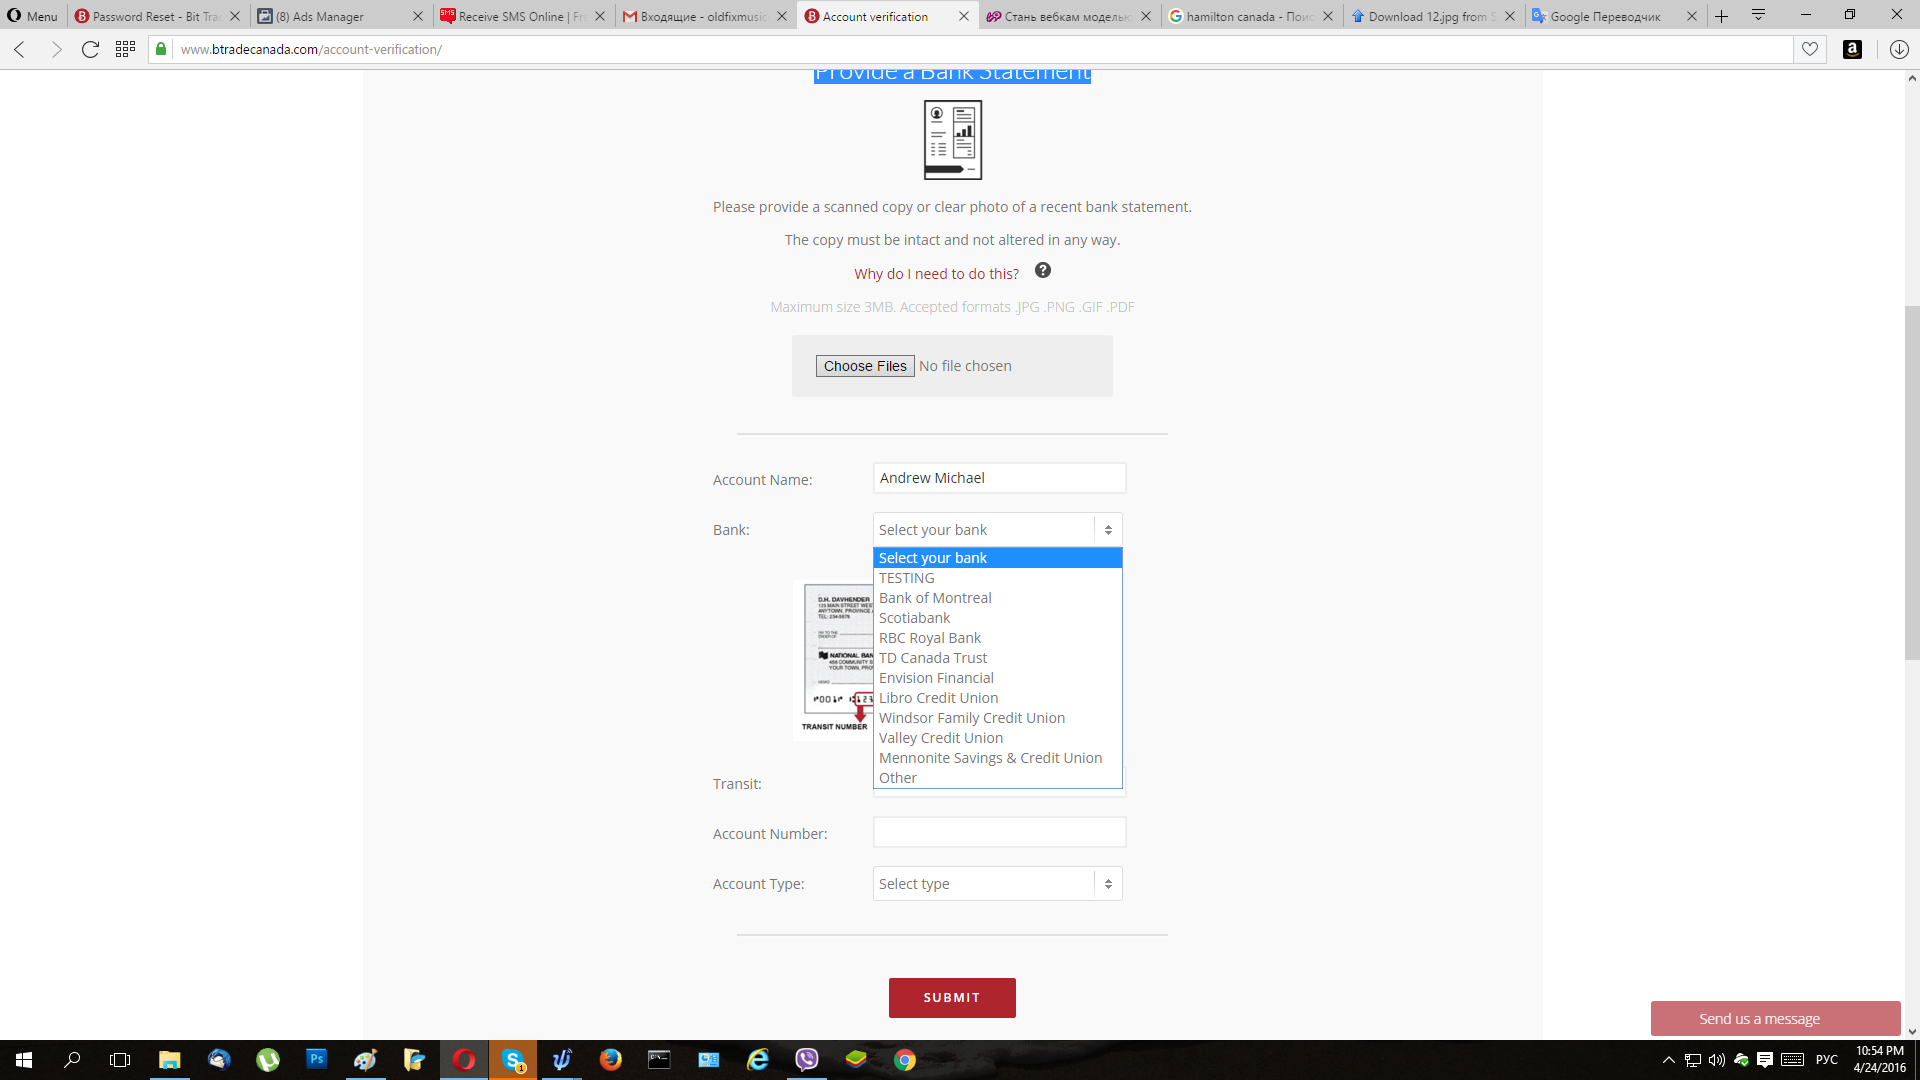Click the cheque transit number sample image

(x=834, y=660)
